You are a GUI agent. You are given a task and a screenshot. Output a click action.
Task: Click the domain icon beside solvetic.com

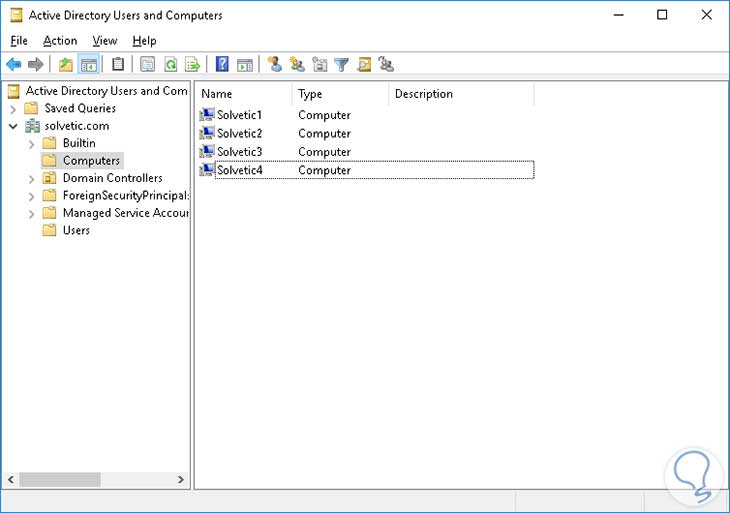(32, 126)
